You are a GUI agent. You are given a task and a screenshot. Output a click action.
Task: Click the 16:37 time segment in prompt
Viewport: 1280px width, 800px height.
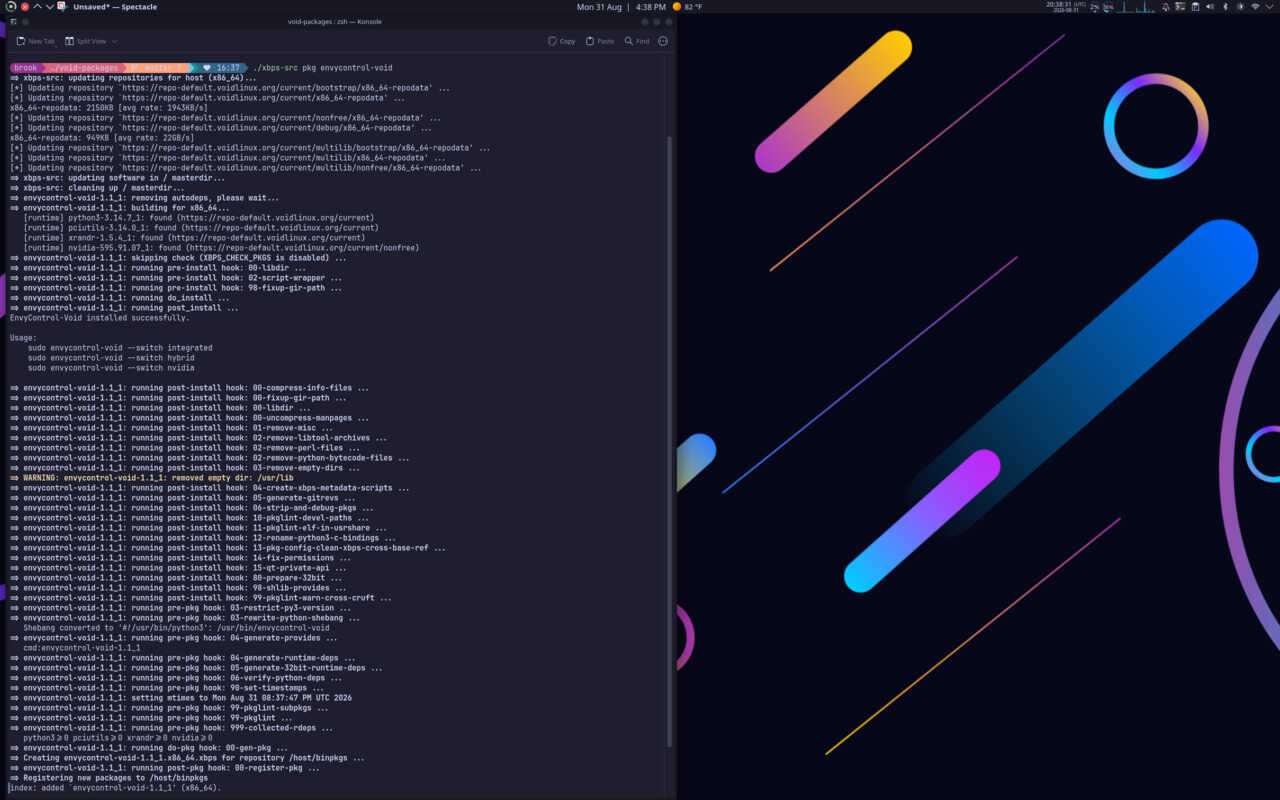tap(220, 68)
